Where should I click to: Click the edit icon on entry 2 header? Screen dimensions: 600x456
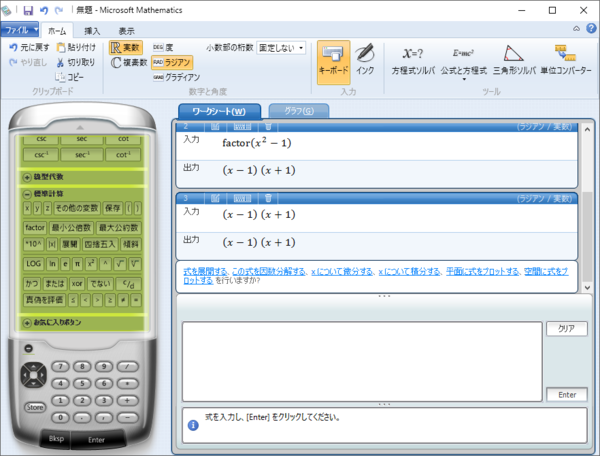215,126
